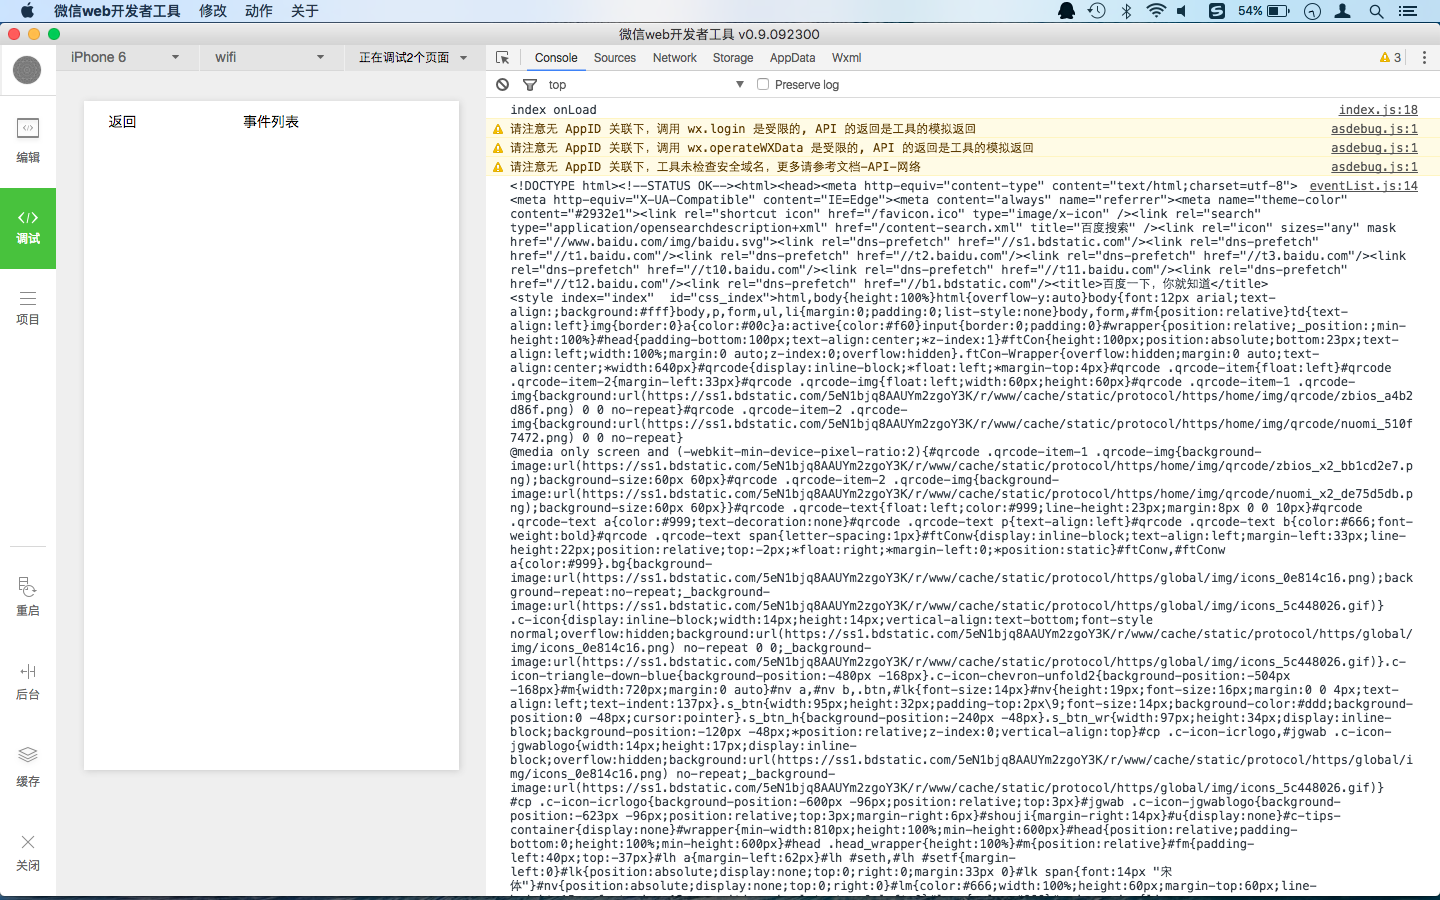Open the Bluetooth menu bar icon
The height and width of the screenshot is (900, 1440).
[1126, 11]
